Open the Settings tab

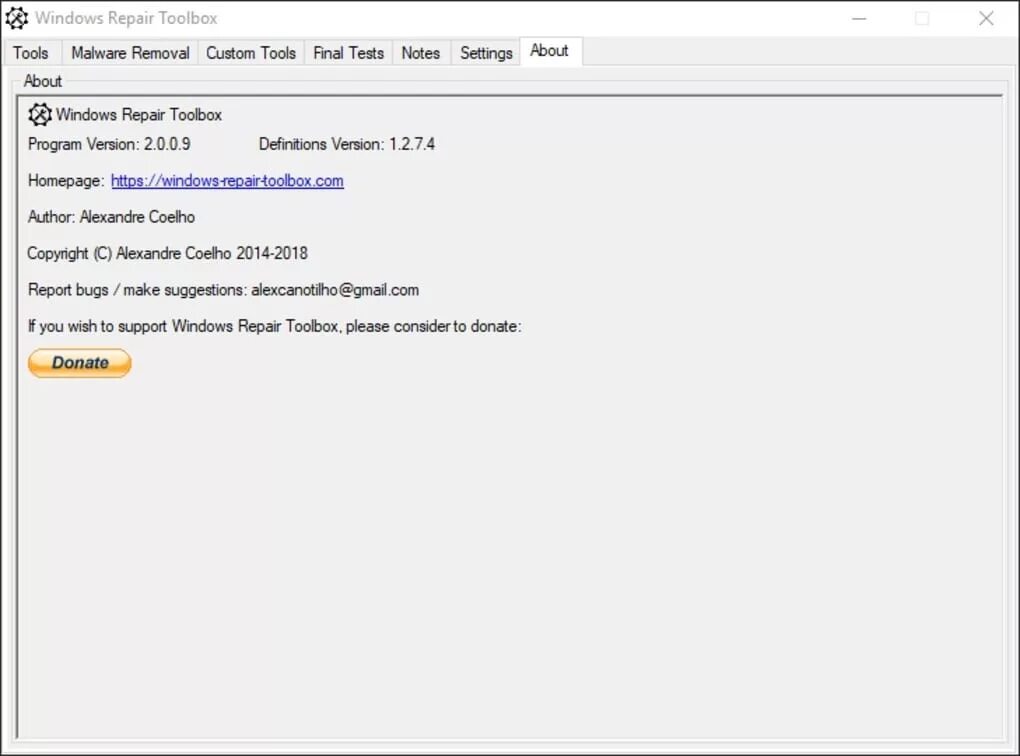point(486,53)
